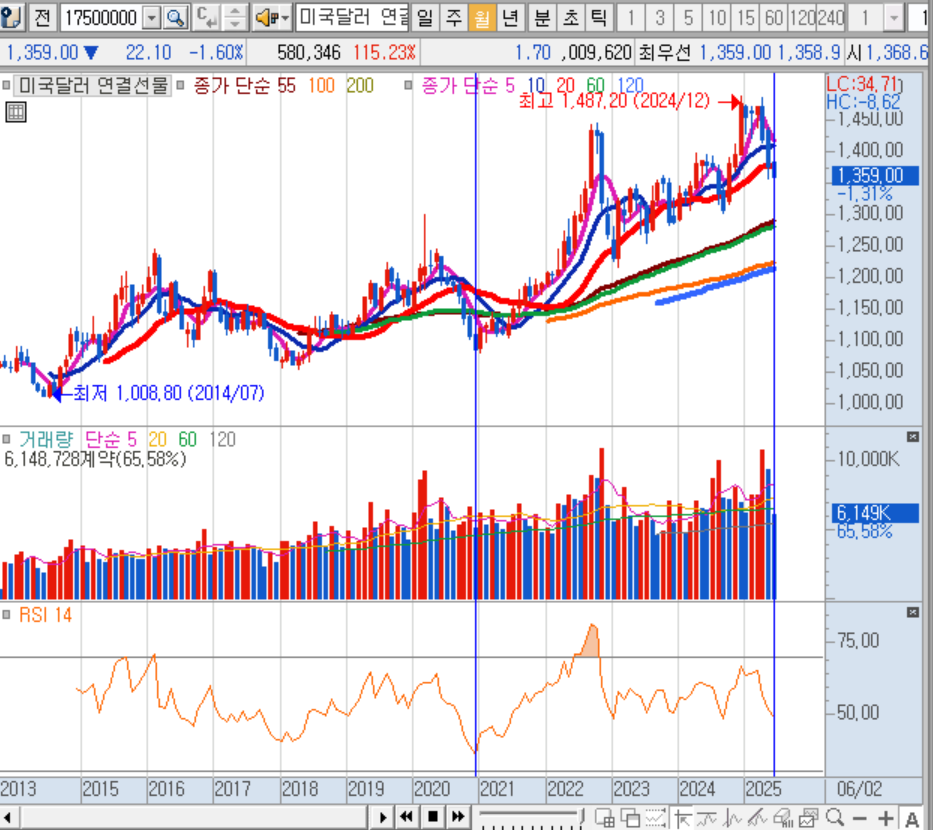Switch to the 분 (minute) chart period

pos(542,17)
